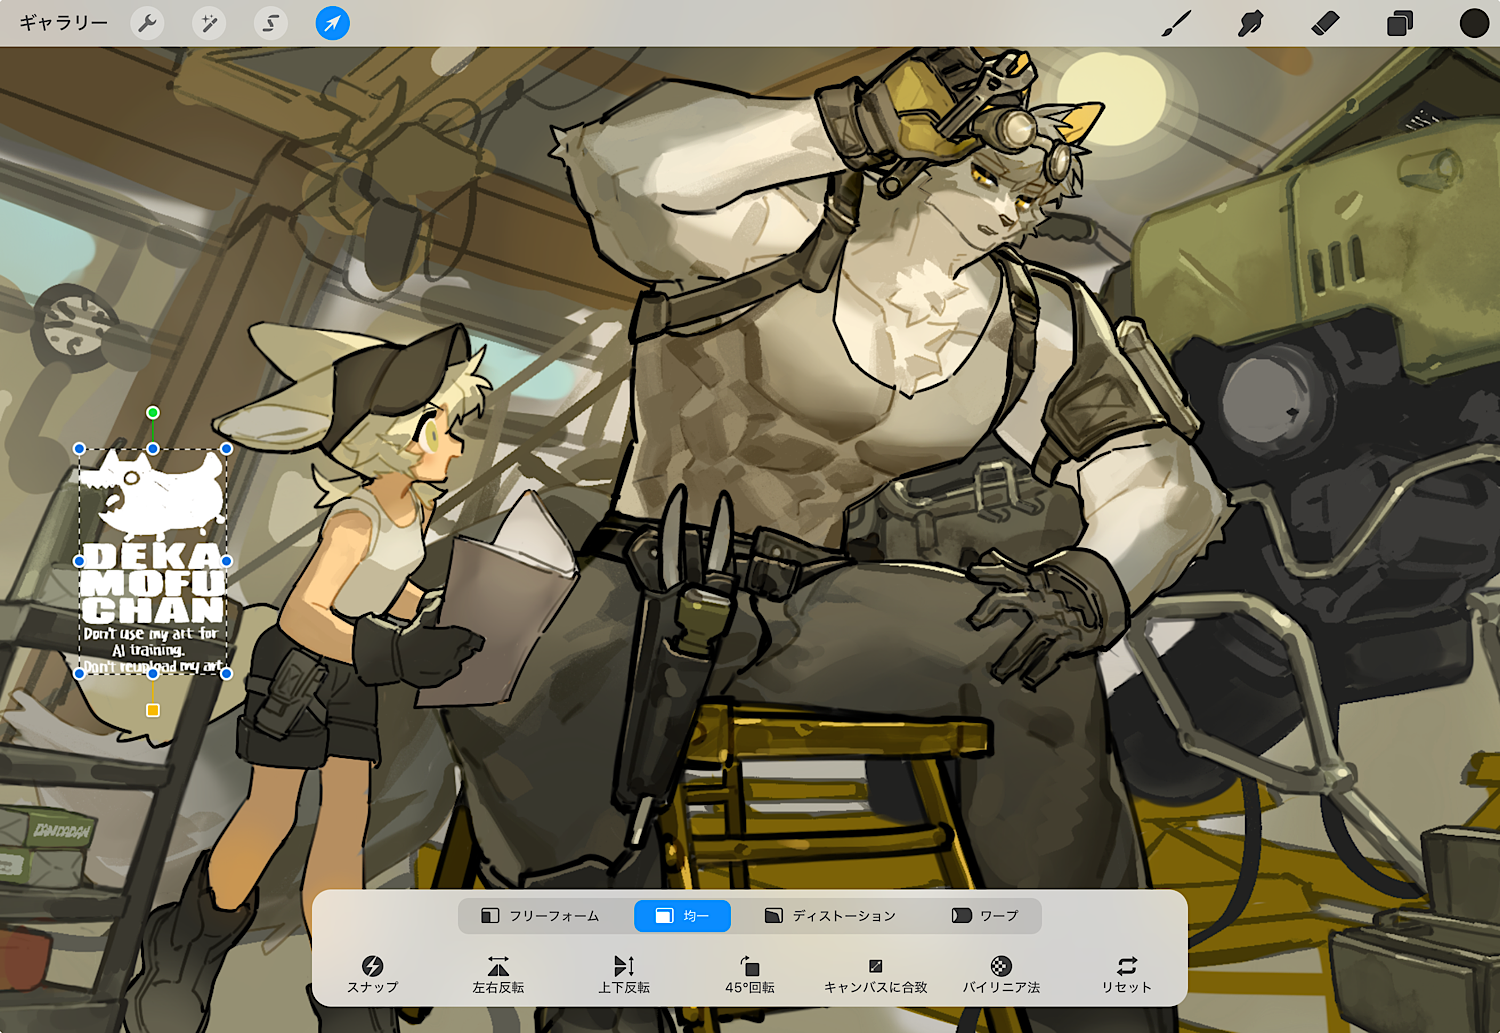Switch to フリーフォーム transform mode
1500x1033 pixels.
(x=540, y=916)
